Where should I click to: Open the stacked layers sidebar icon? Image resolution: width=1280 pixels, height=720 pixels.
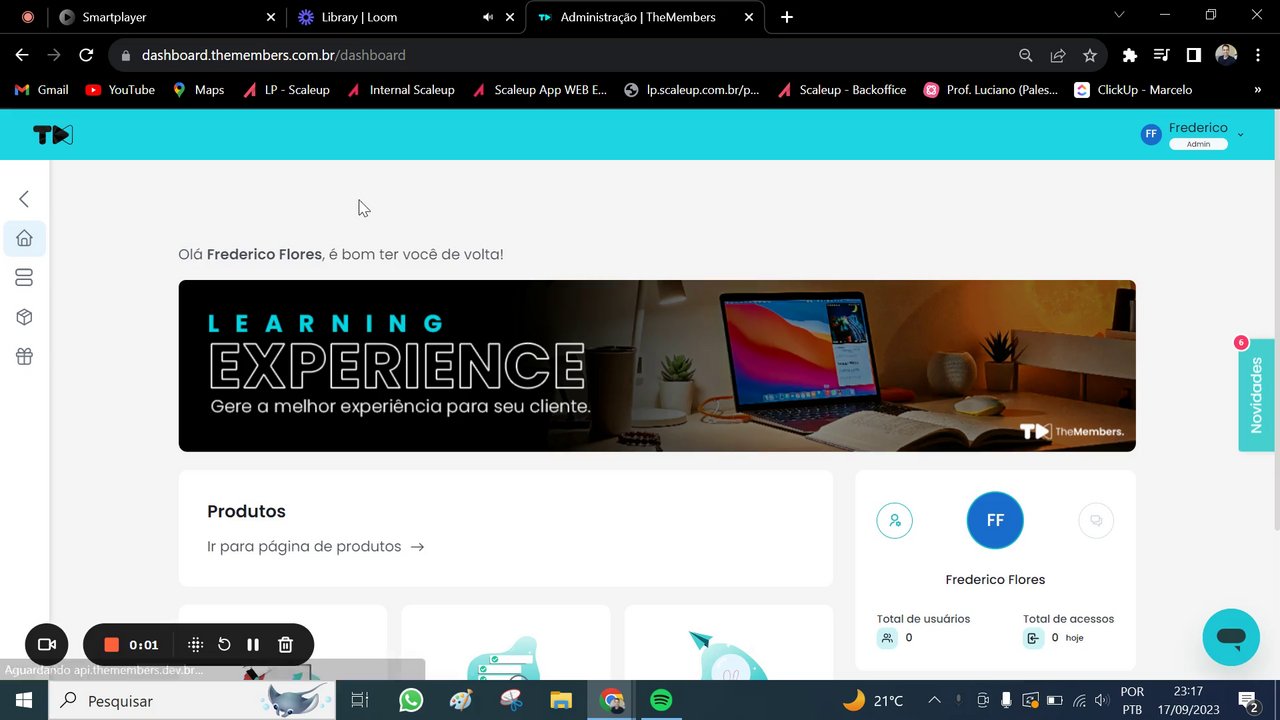coord(24,277)
